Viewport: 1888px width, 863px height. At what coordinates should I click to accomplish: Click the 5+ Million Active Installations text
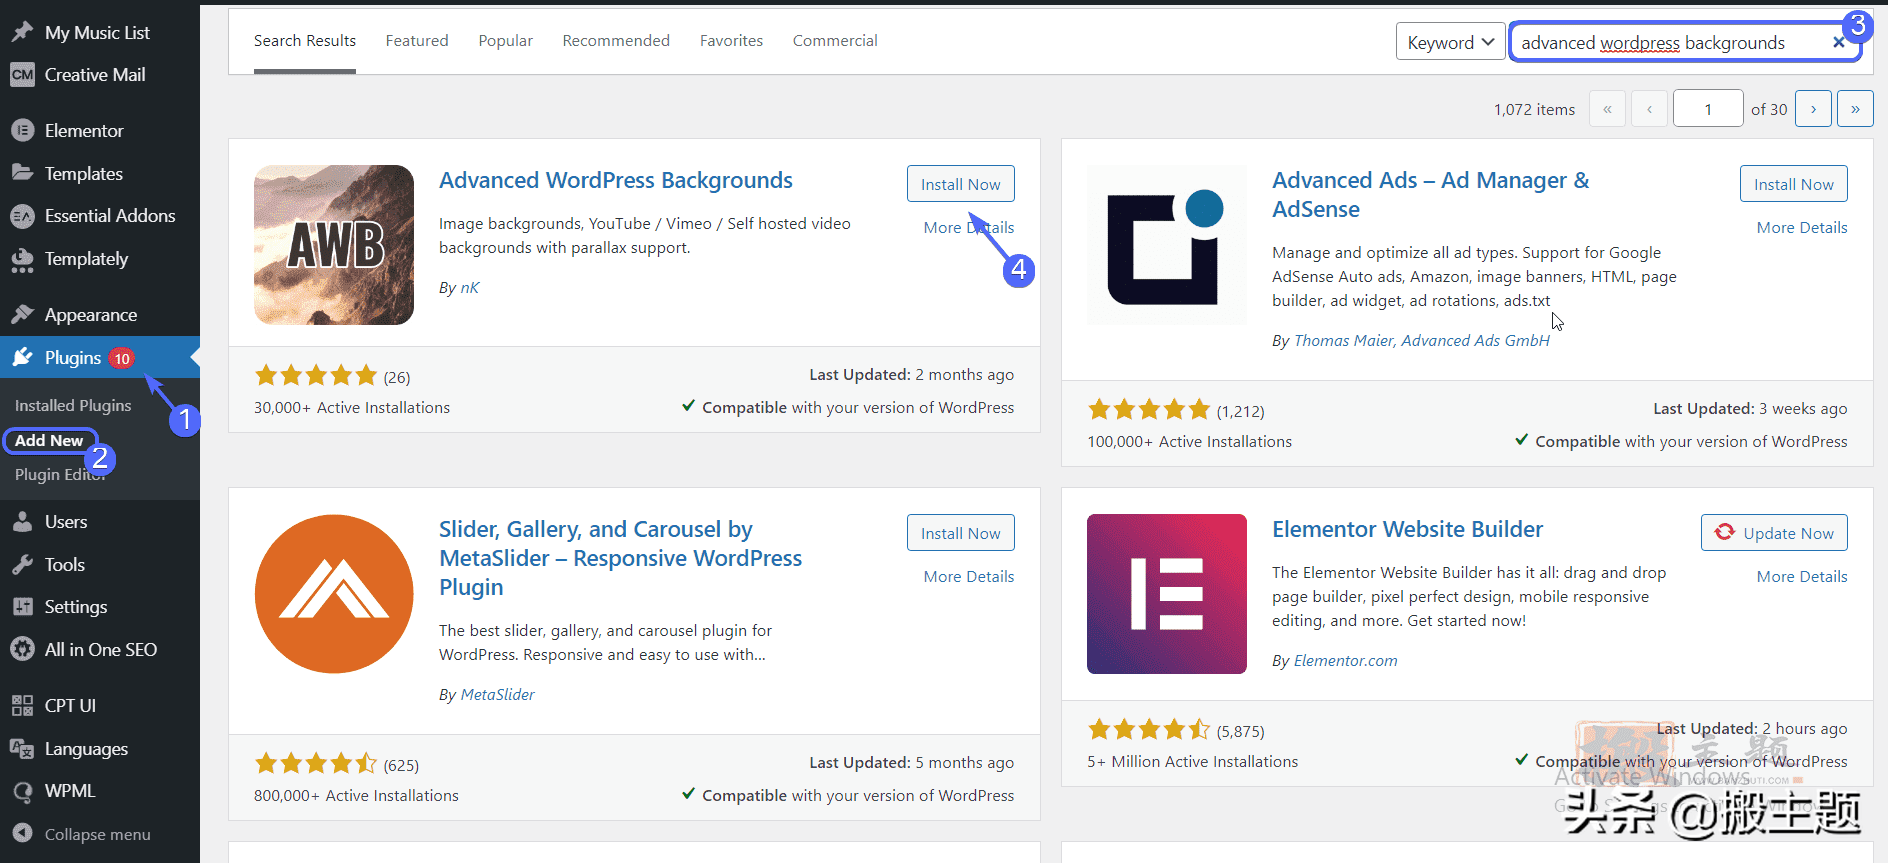1193,762
